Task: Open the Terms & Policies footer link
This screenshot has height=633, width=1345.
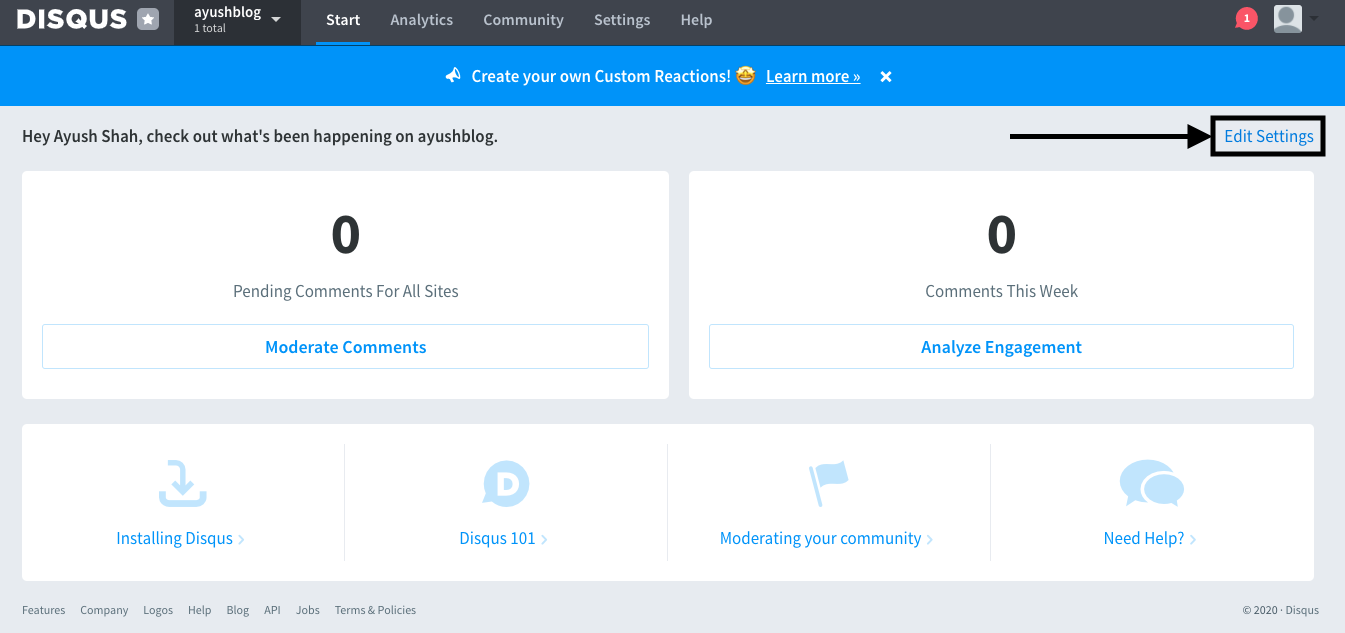Action: [375, 610]
